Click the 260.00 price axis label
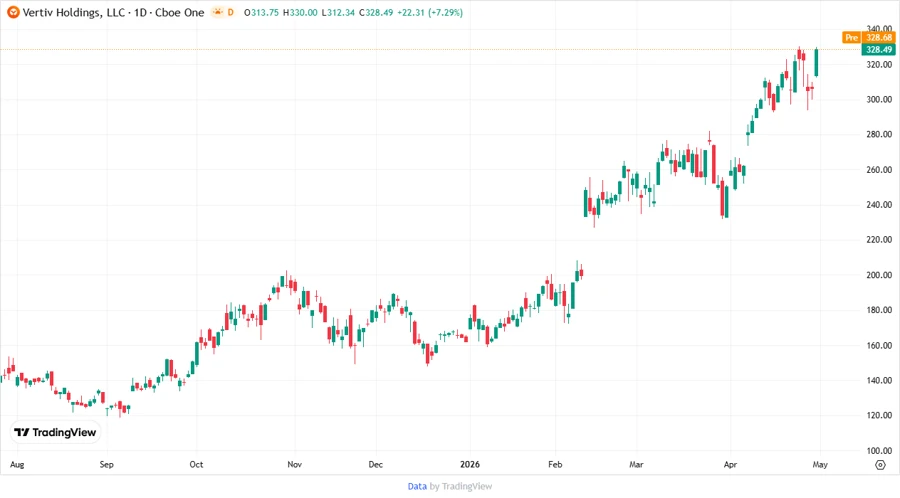The image size is (900, 498). [879, 170]
